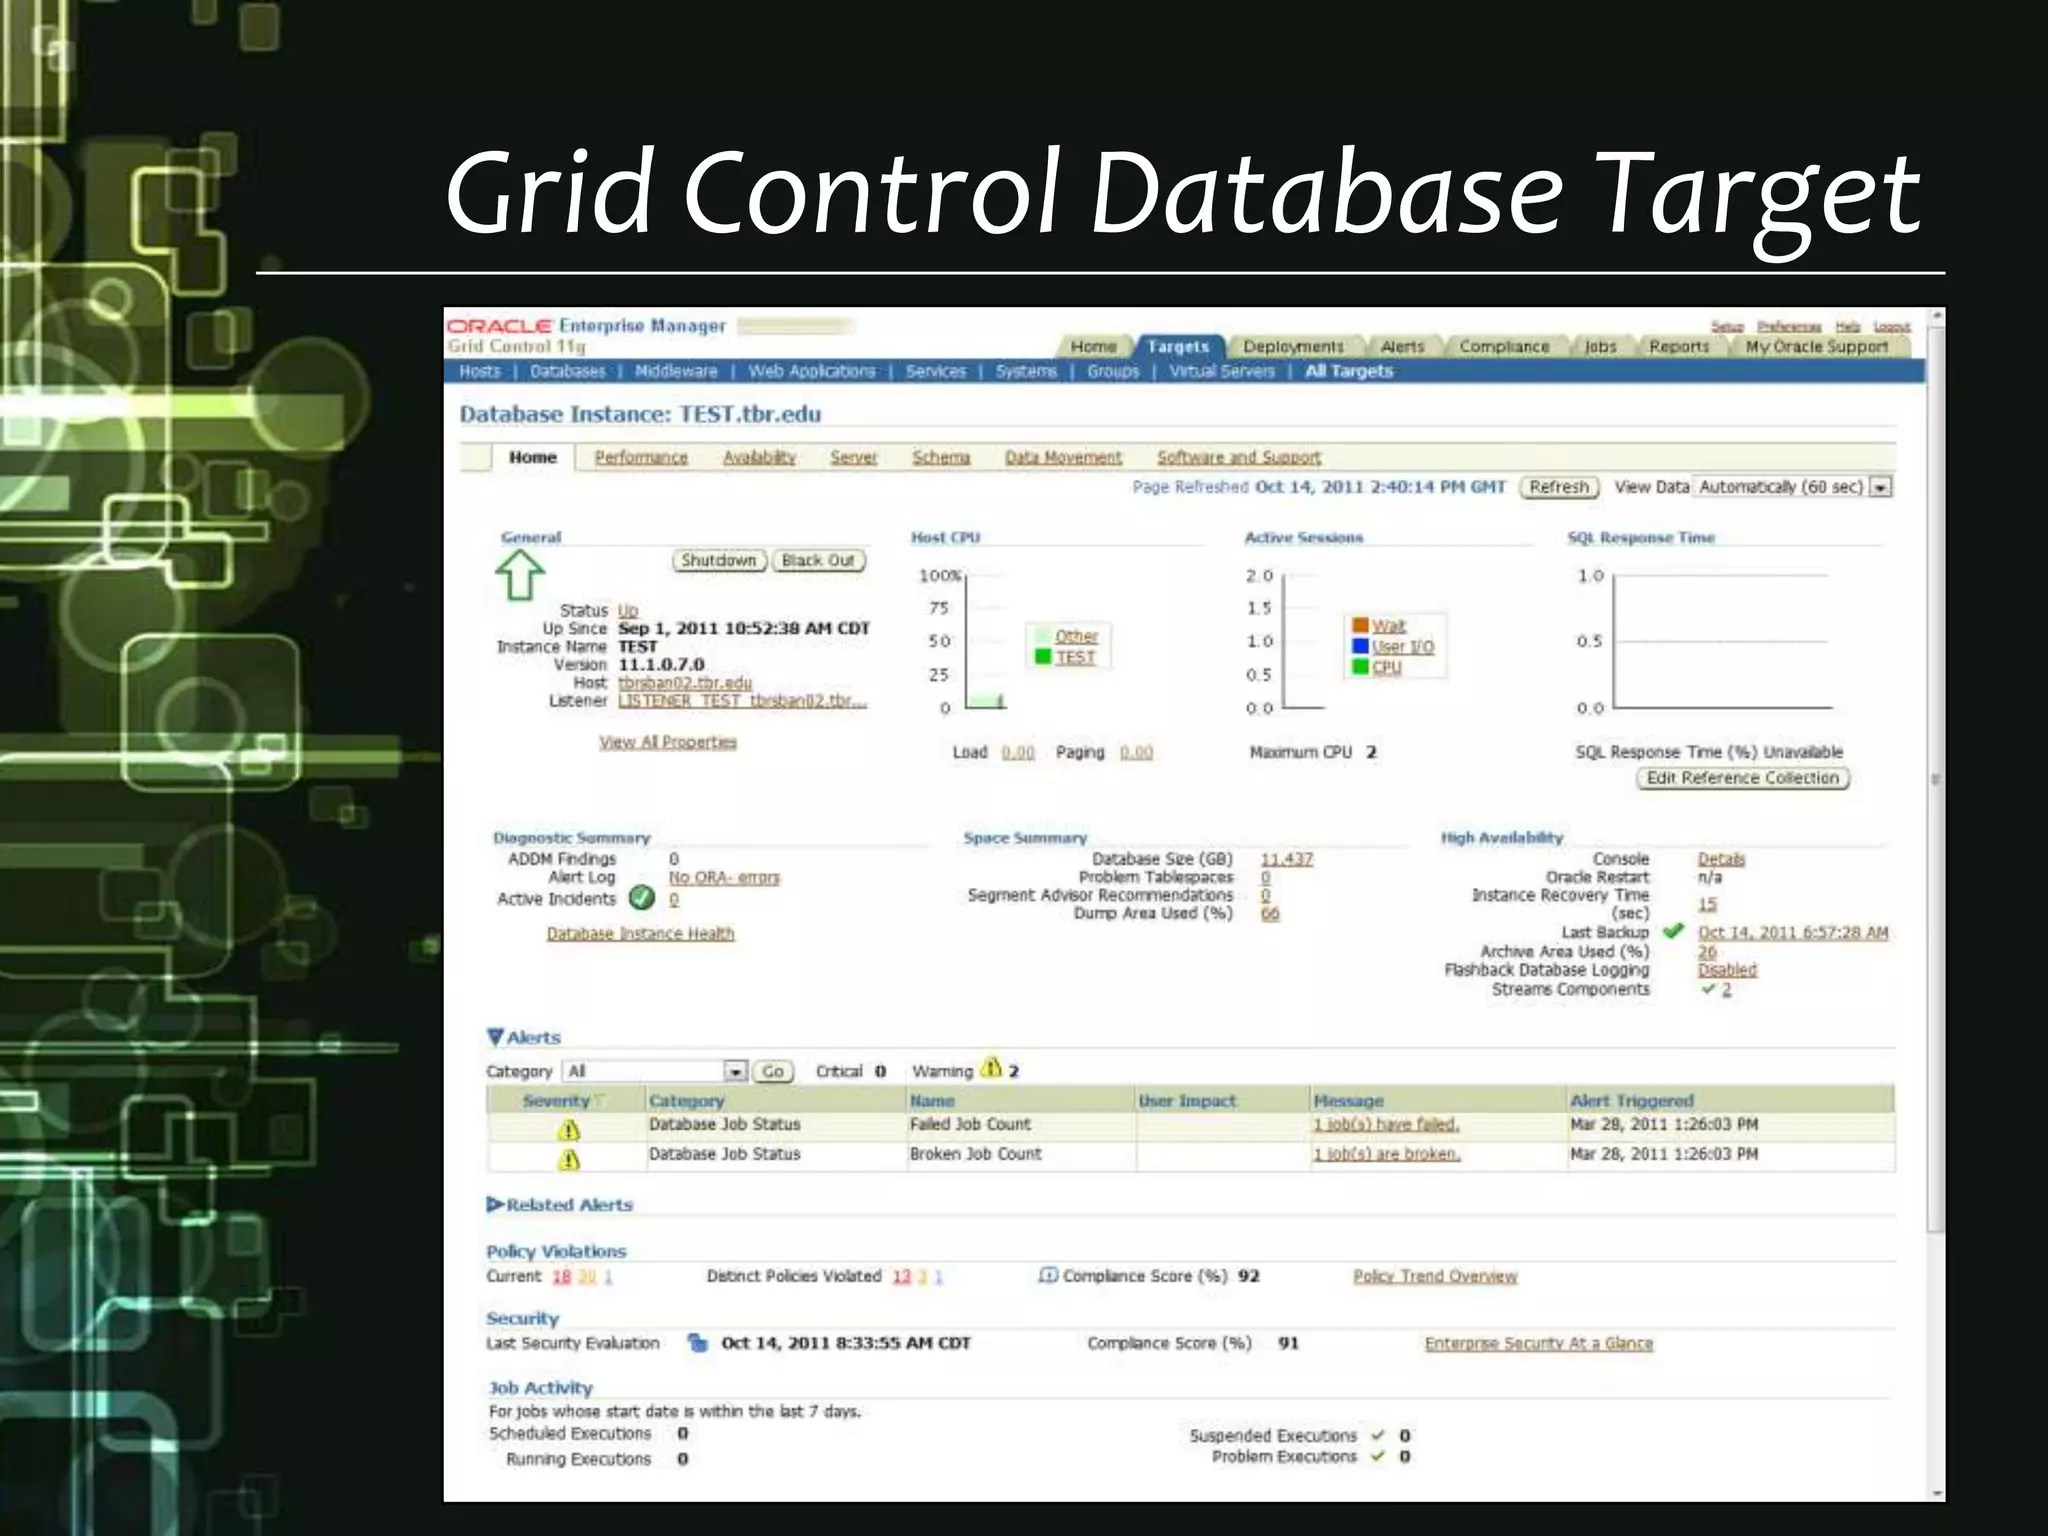
Task: Open the Database Instance Health link
Action: point(640,933)
